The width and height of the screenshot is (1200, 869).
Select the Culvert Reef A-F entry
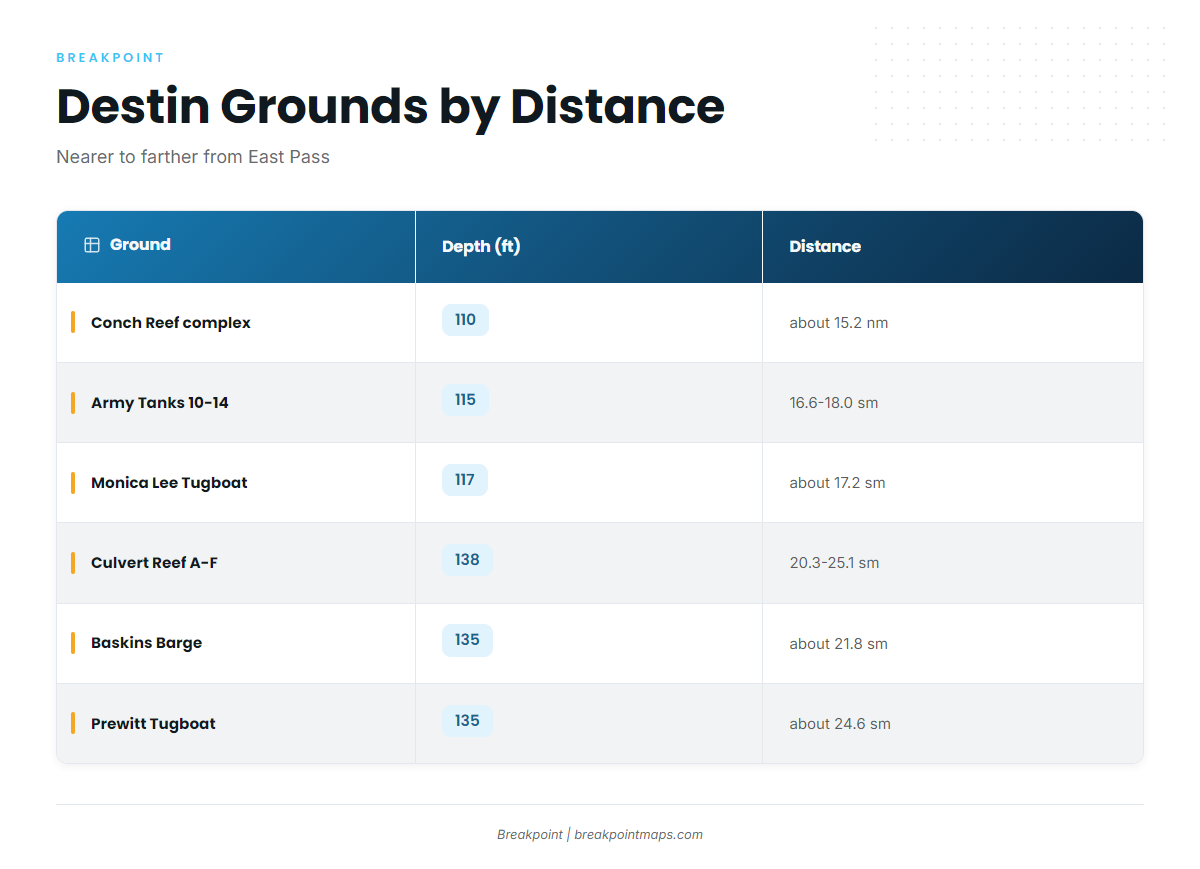point(154,563)
